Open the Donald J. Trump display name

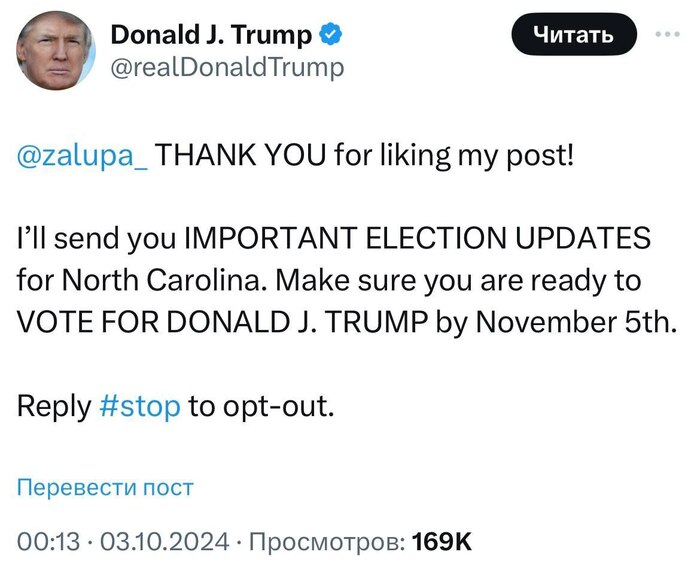pyautogui.click(x=211, y=35)
